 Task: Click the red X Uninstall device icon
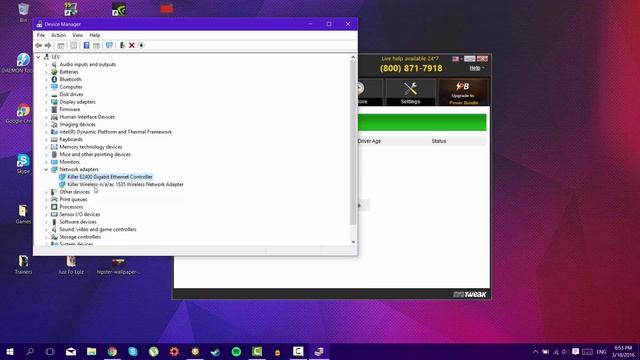coord(131,45)
